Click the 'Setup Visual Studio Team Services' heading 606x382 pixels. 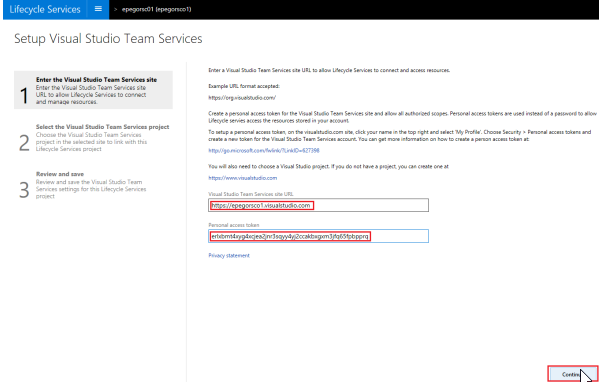click(x=108, y=39)
